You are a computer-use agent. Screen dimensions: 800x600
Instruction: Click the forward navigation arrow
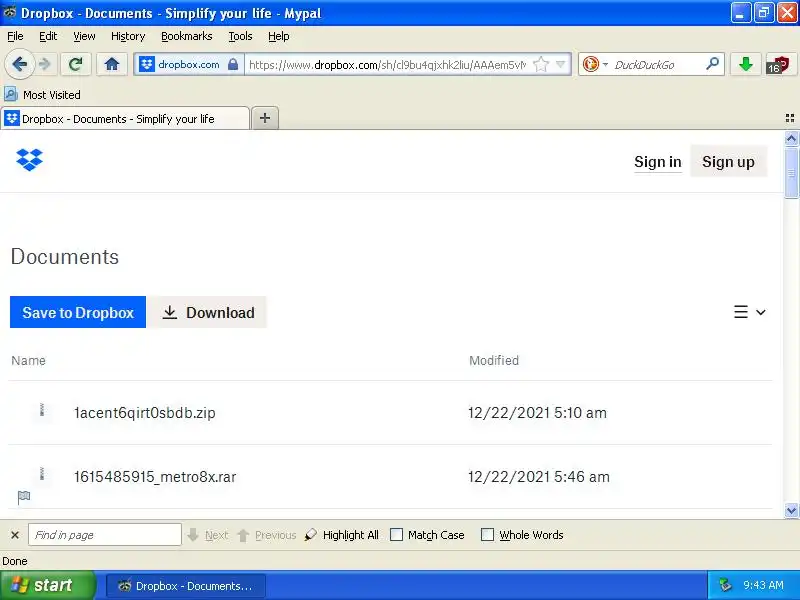(45, 64)
